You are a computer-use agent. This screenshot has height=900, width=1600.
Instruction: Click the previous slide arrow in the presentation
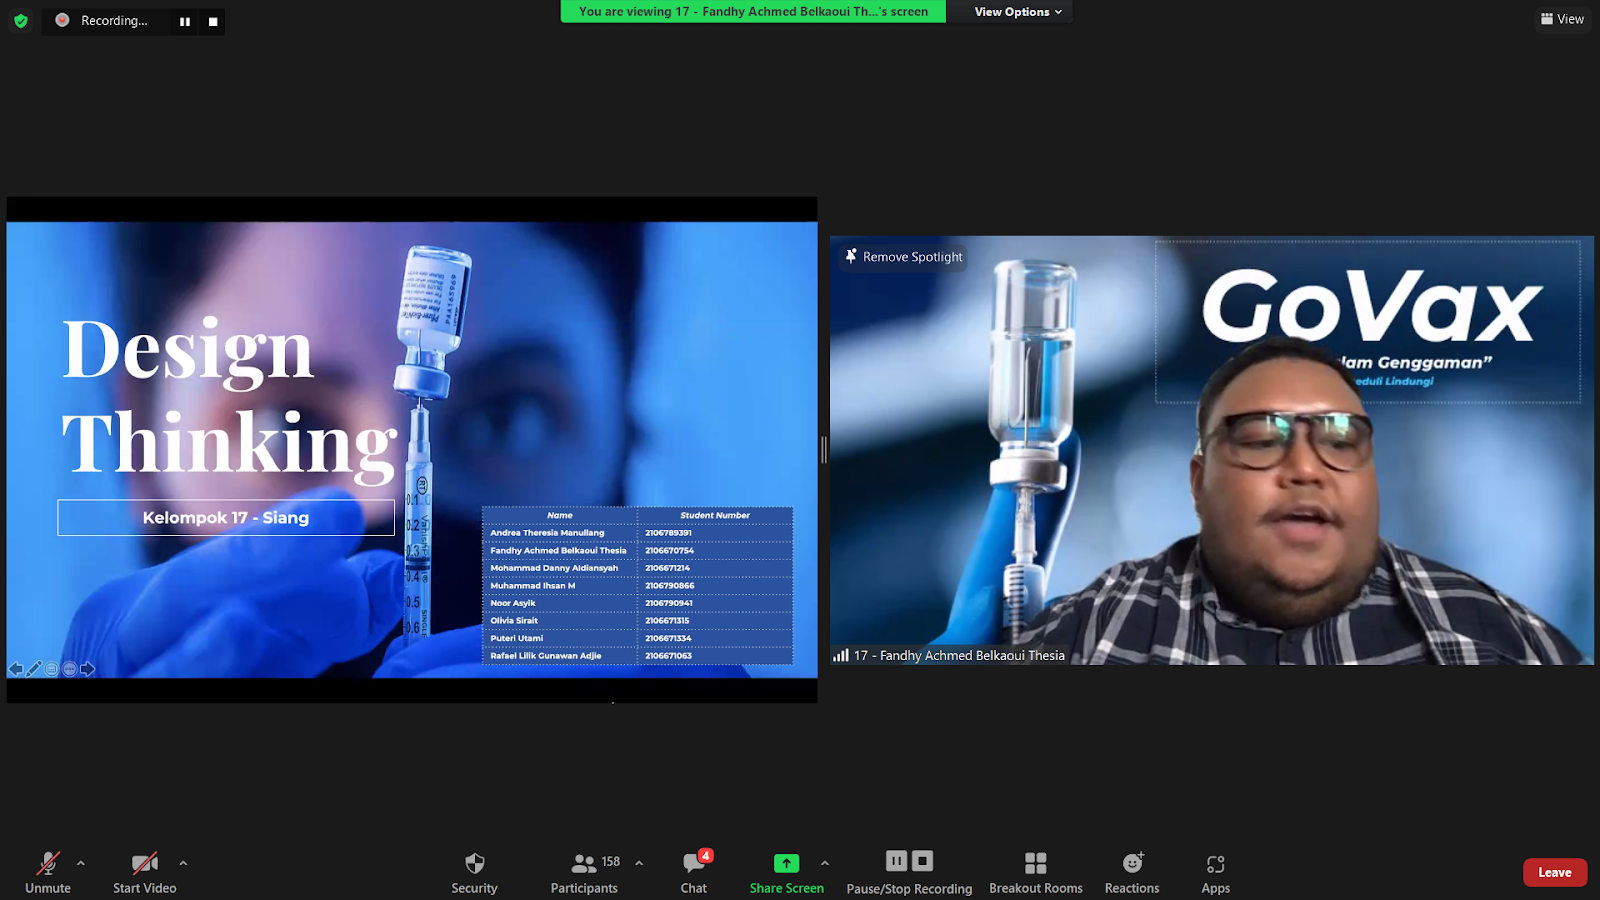[x=16, y=669]
